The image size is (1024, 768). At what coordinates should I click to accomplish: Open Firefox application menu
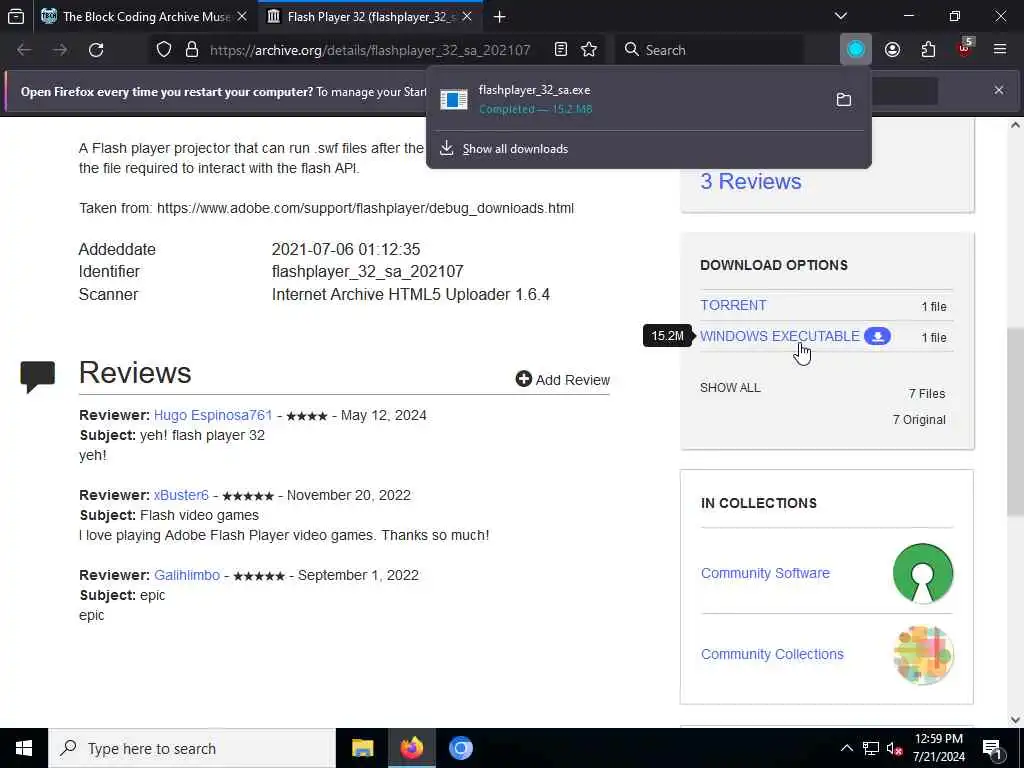[1000, 50]
